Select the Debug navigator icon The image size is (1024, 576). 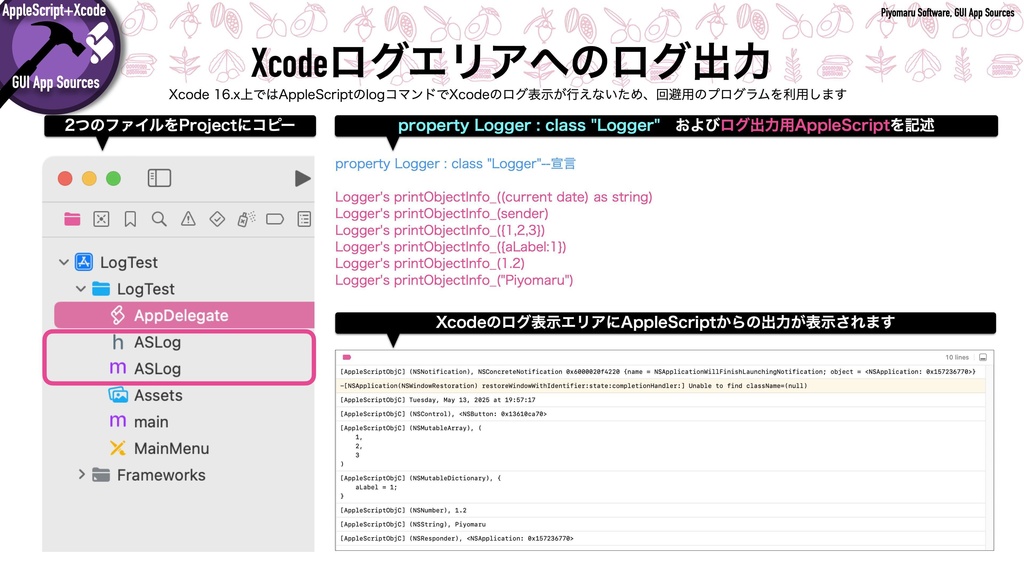pyautogui.click(x=246, y=218)
